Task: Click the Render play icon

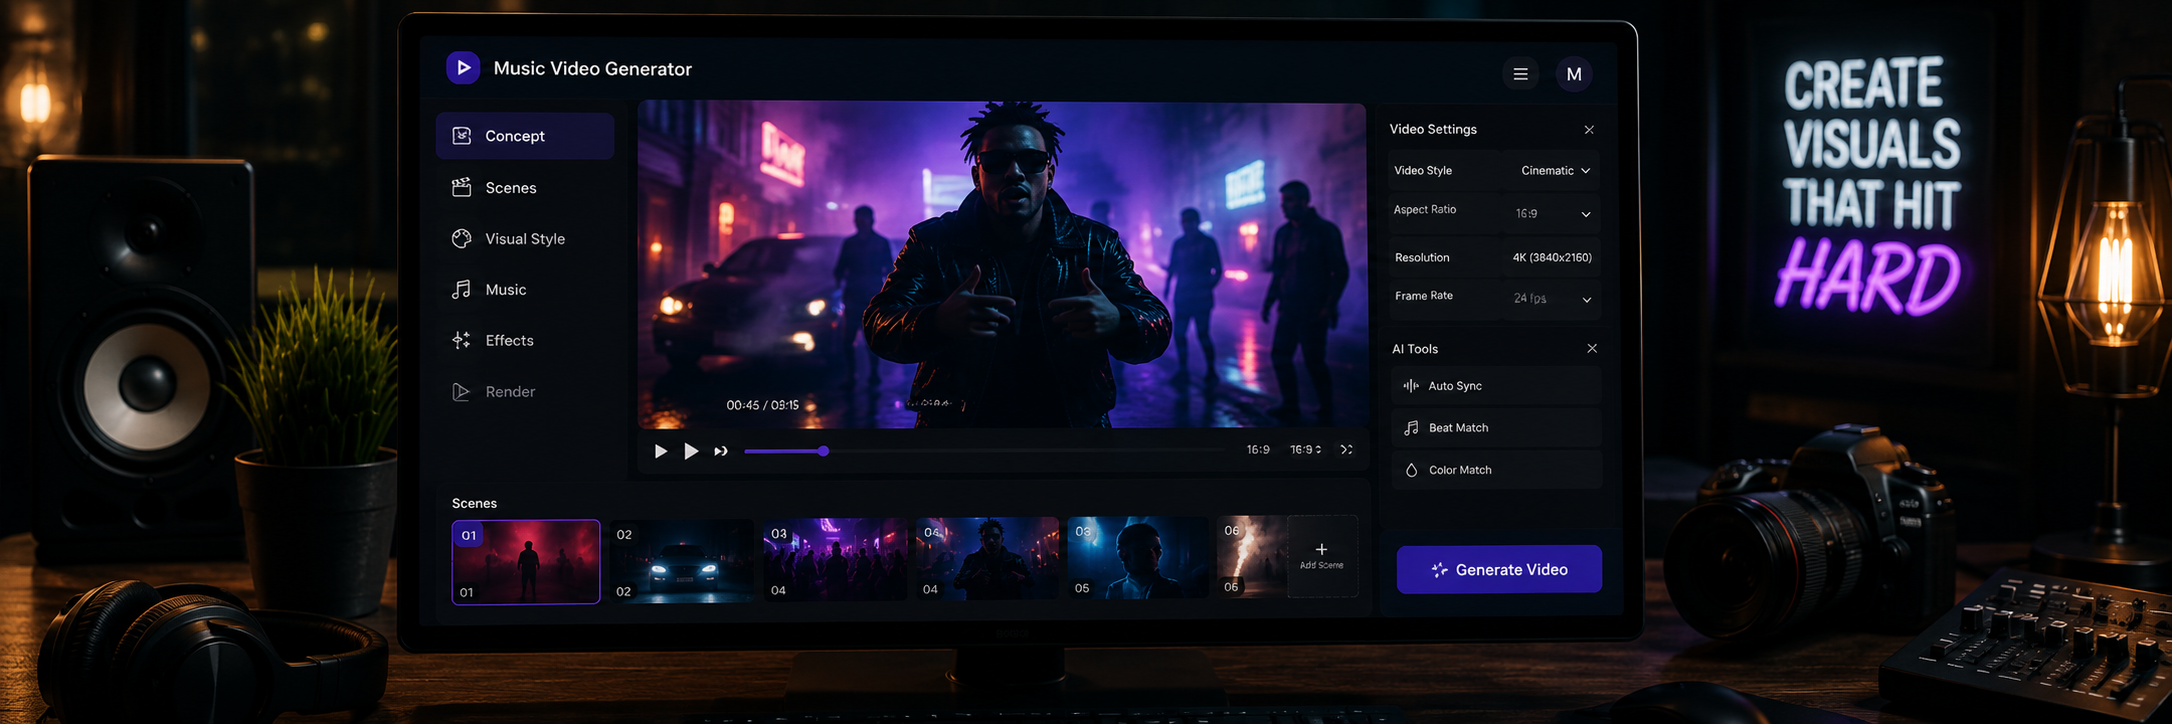Action: pyautogui.click(x=462, y=392)
